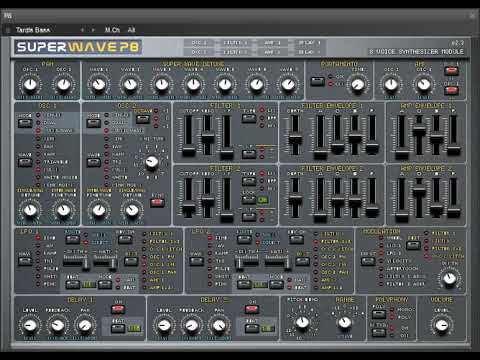Click the Delay 2 LEVEL knob

coord(164,325)
